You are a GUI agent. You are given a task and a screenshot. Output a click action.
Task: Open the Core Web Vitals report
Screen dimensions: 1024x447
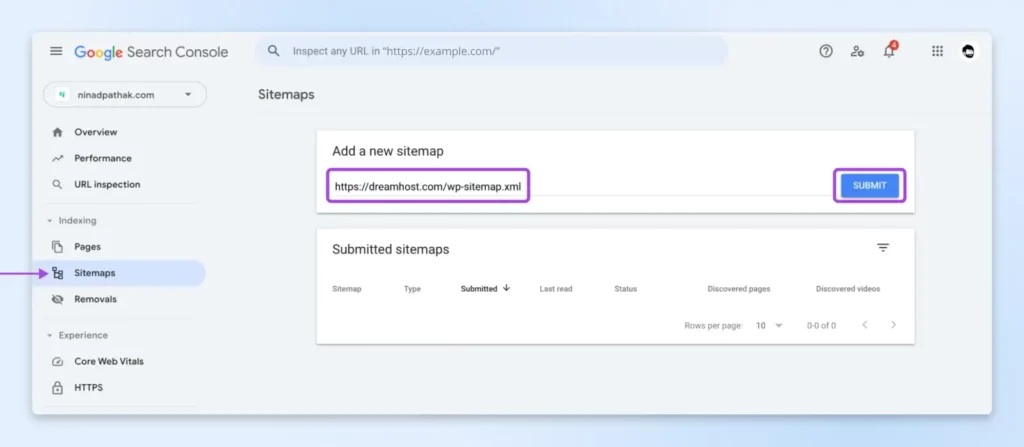point(108,361)
